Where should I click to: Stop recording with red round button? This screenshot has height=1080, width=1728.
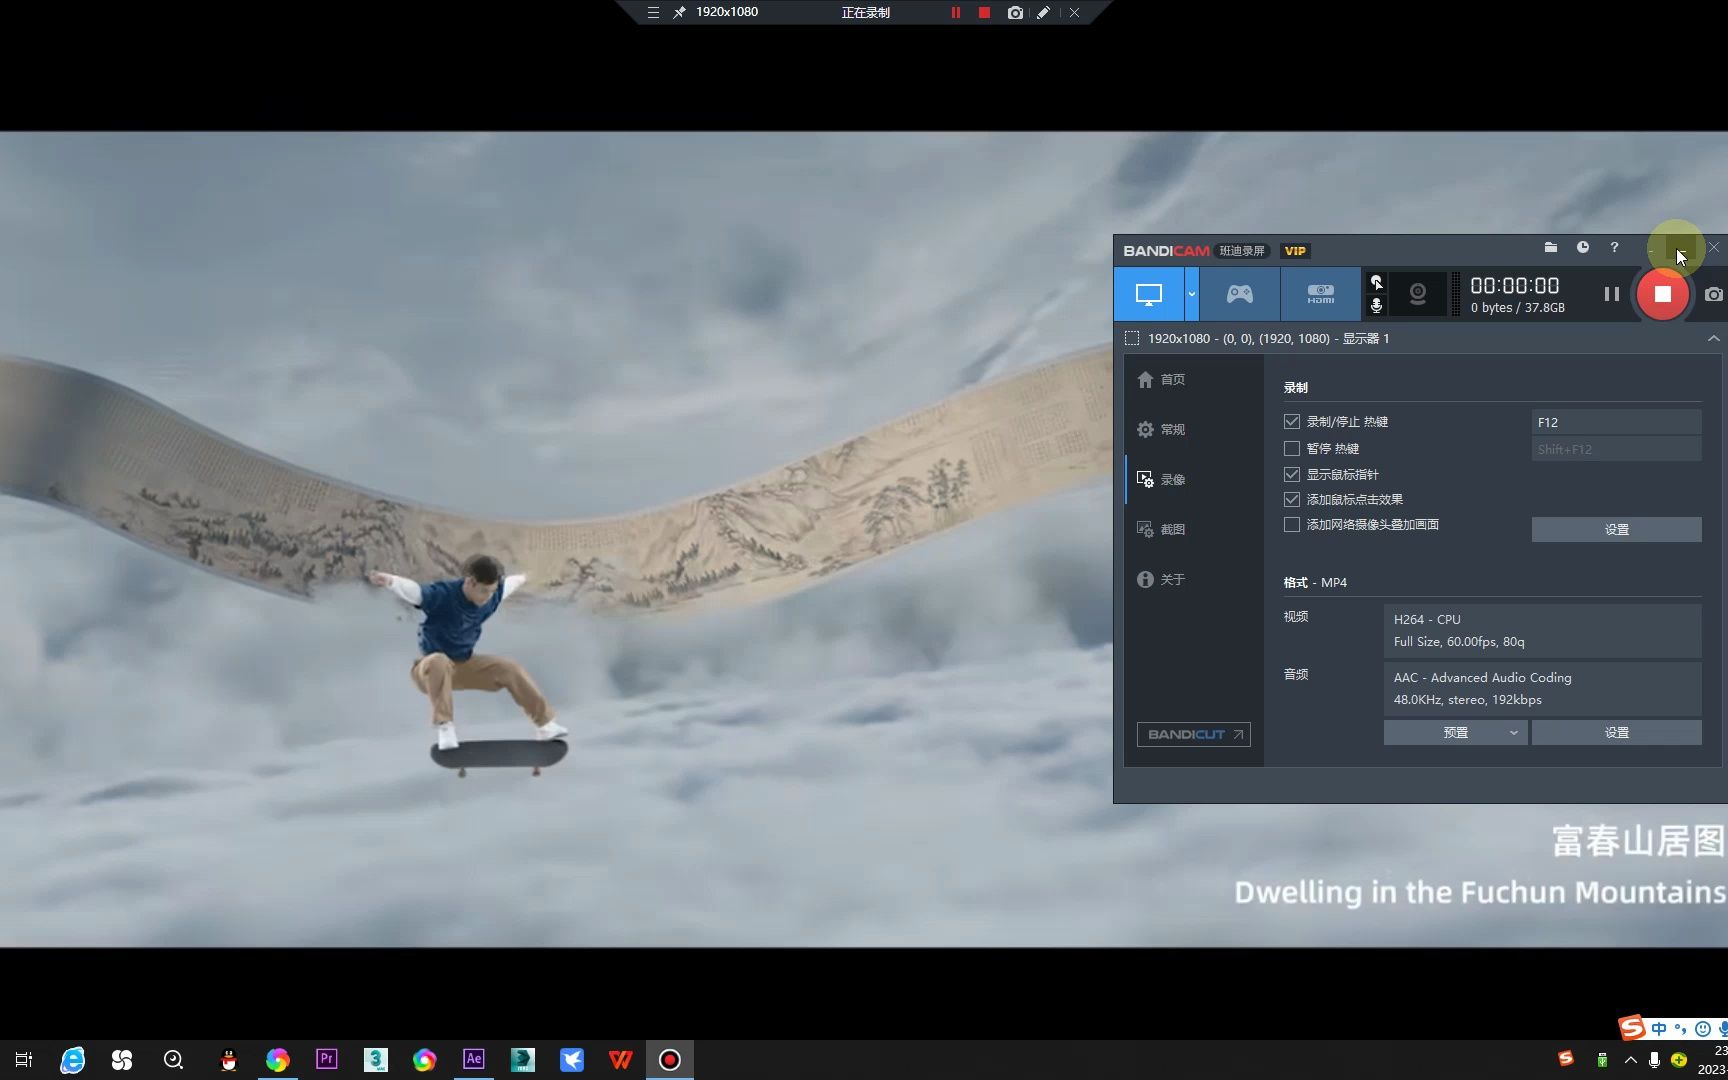(1662, 294)
